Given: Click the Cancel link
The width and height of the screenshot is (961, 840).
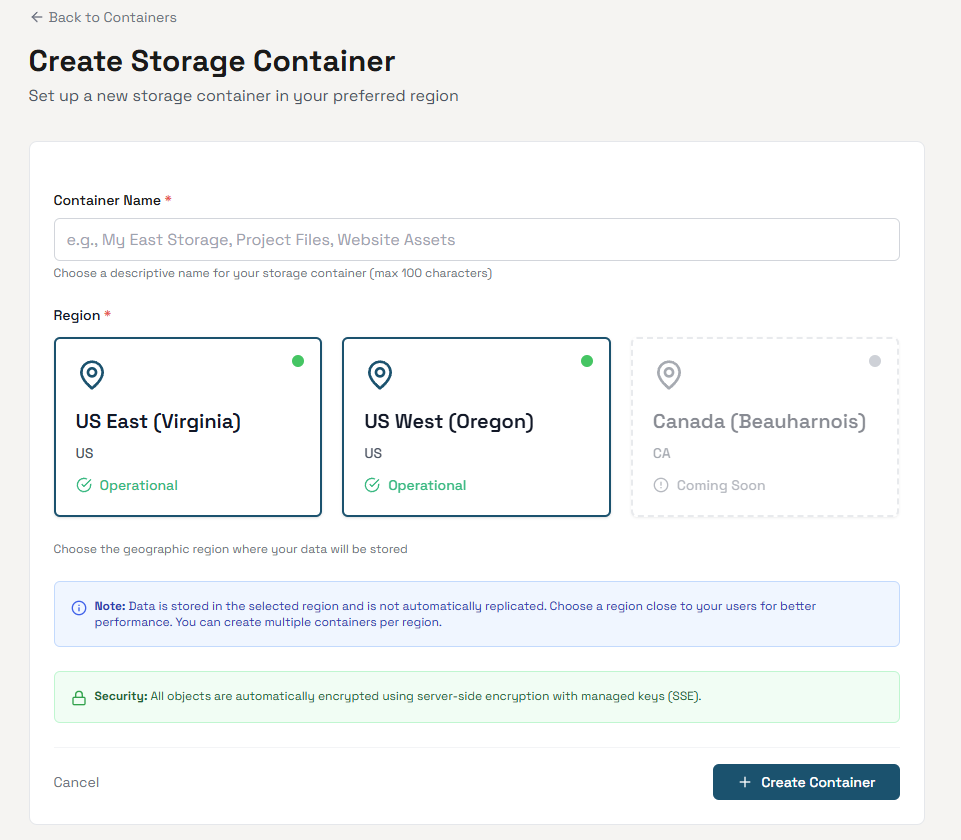Looking at the screenshot, I should (76, 782).
